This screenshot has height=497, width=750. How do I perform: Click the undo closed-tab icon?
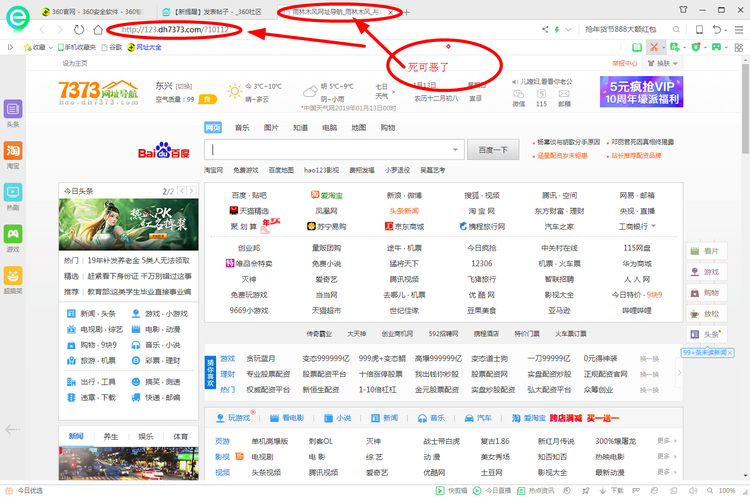click(x=717, y=30)
